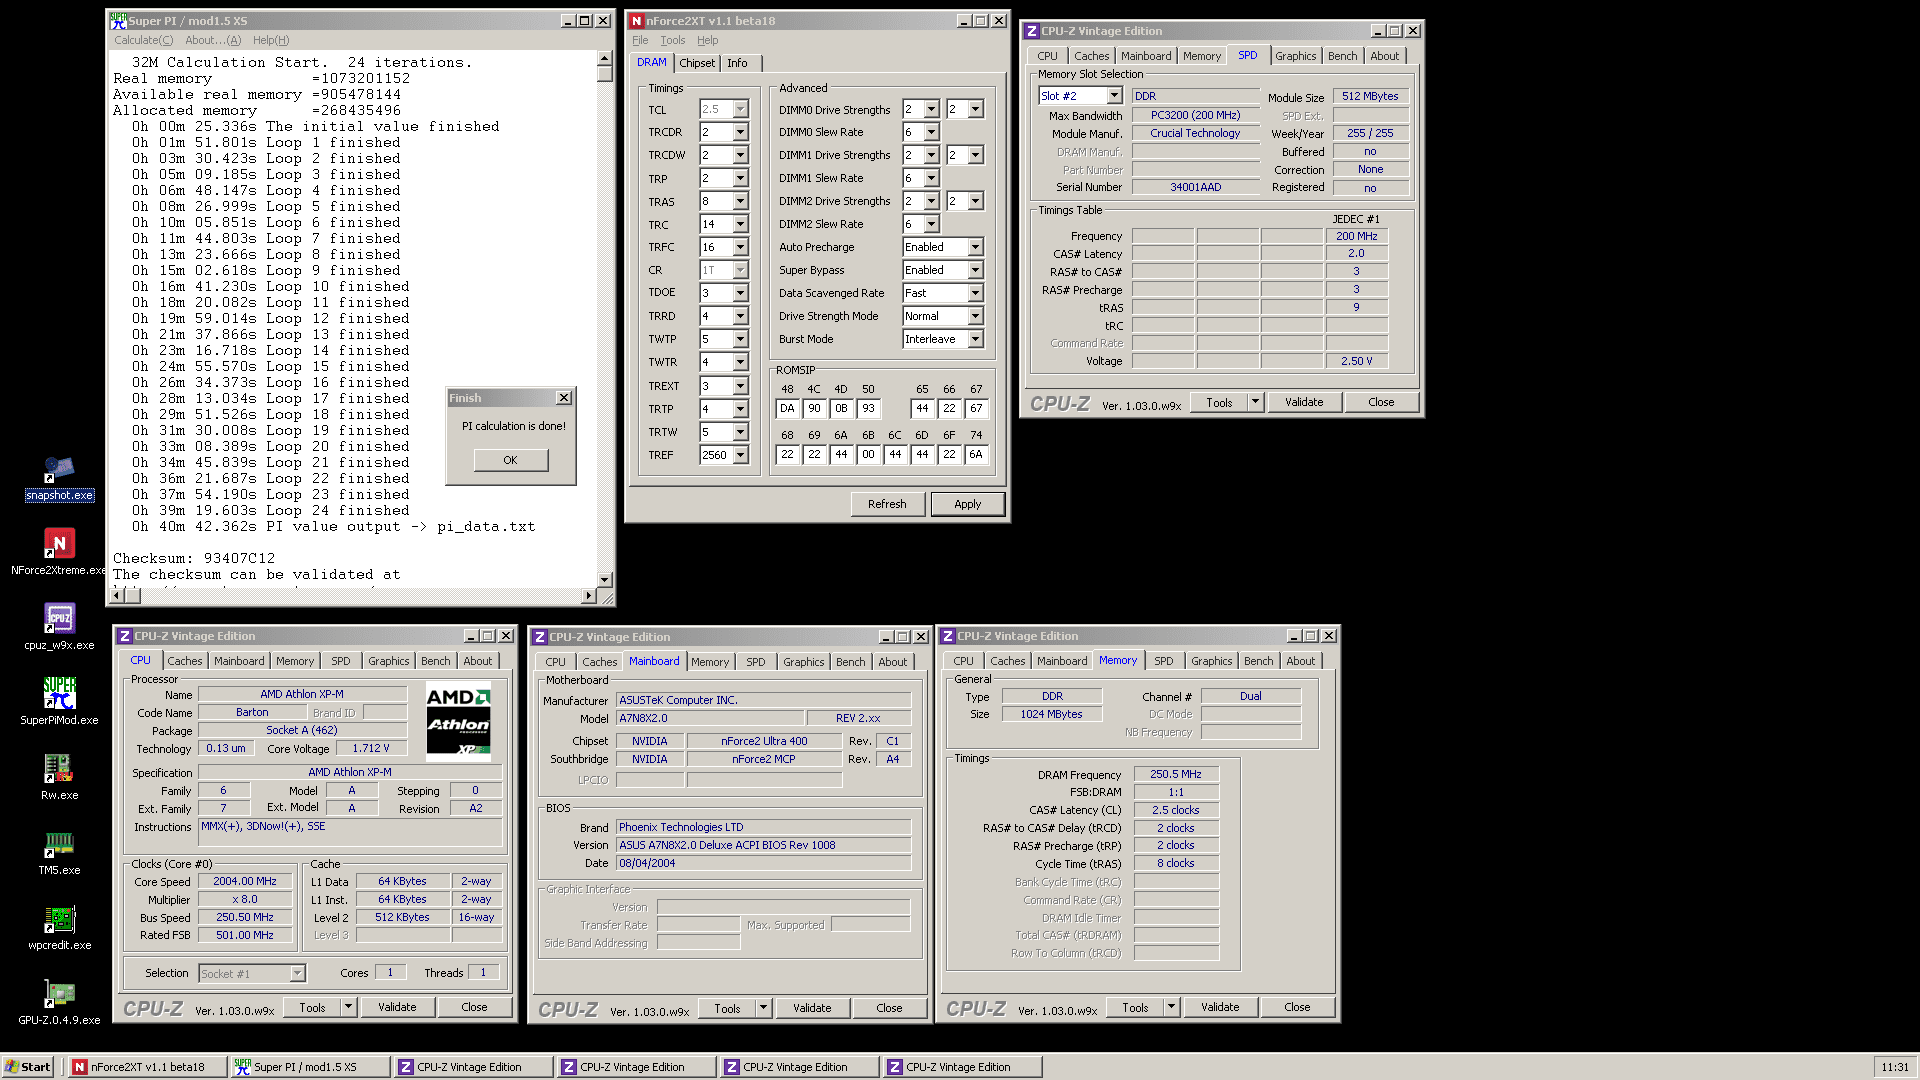1920x1080 pixels.
Task: Switch to nForce2XT taskbar button
Action: coord(148,1067)
